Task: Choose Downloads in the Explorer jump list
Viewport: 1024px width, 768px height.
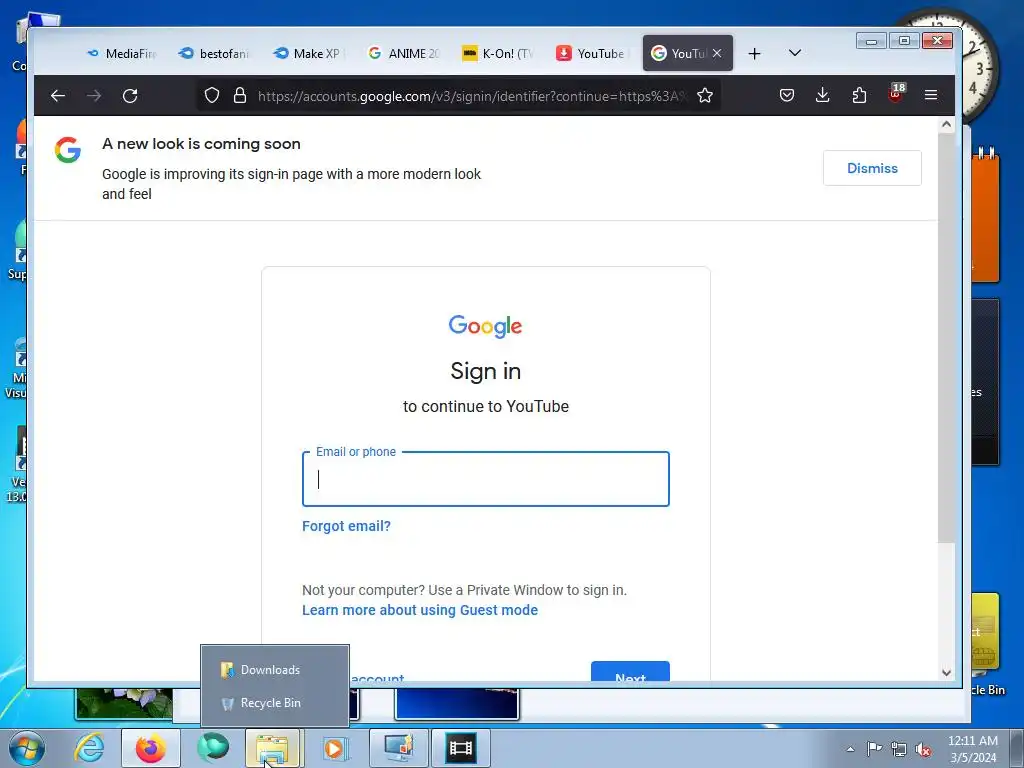Action: 275,669
